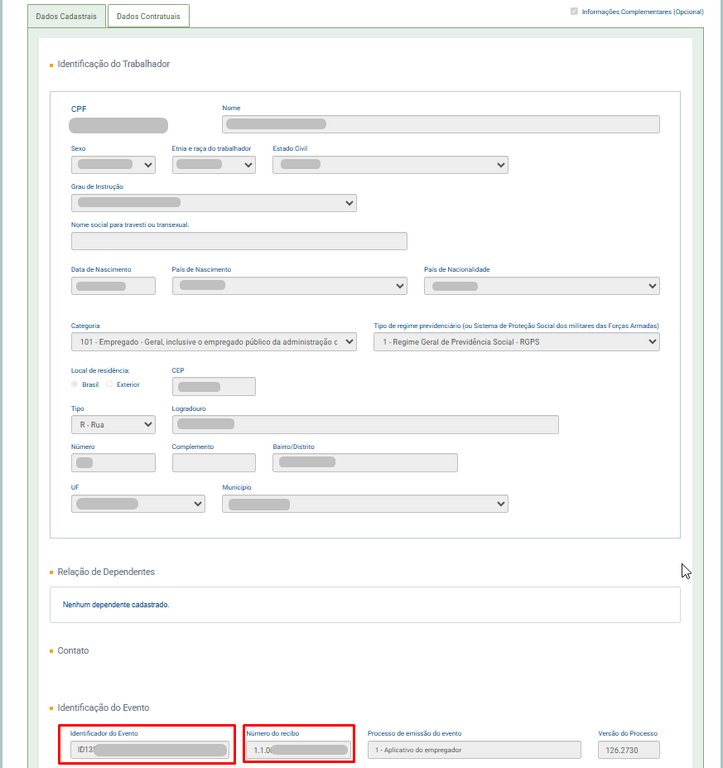The image size is (723, 768).
Task: Expand the Grau de Instrução dropdown
Action: tap(213, 203)
